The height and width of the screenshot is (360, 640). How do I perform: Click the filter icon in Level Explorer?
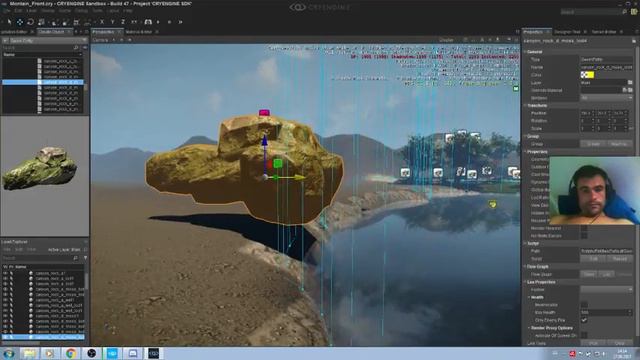85,258
